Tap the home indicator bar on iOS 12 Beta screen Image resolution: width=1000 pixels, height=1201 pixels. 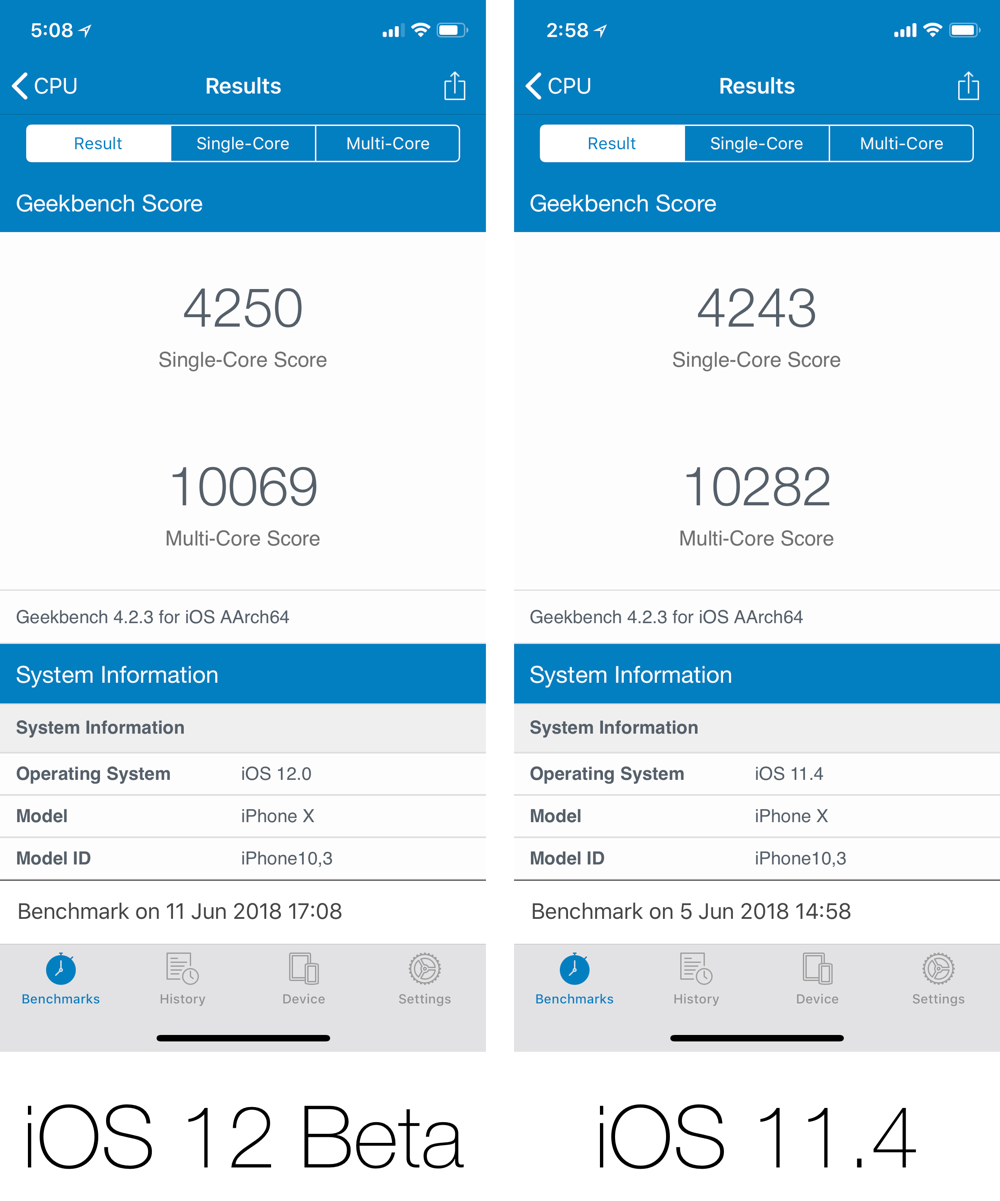pyautogui.click(x=243, y=1038)
